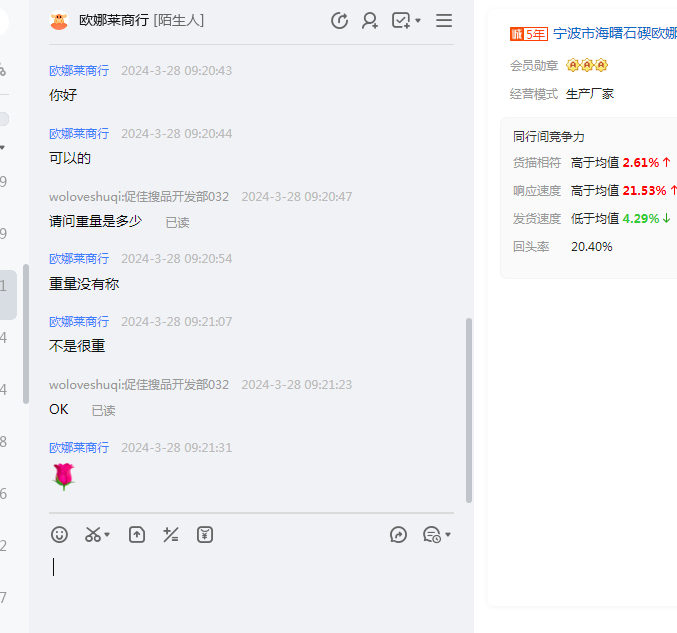Click the upload file icon
The width and height of the screenshot is (677, 633).
click(x=137, y=535)
